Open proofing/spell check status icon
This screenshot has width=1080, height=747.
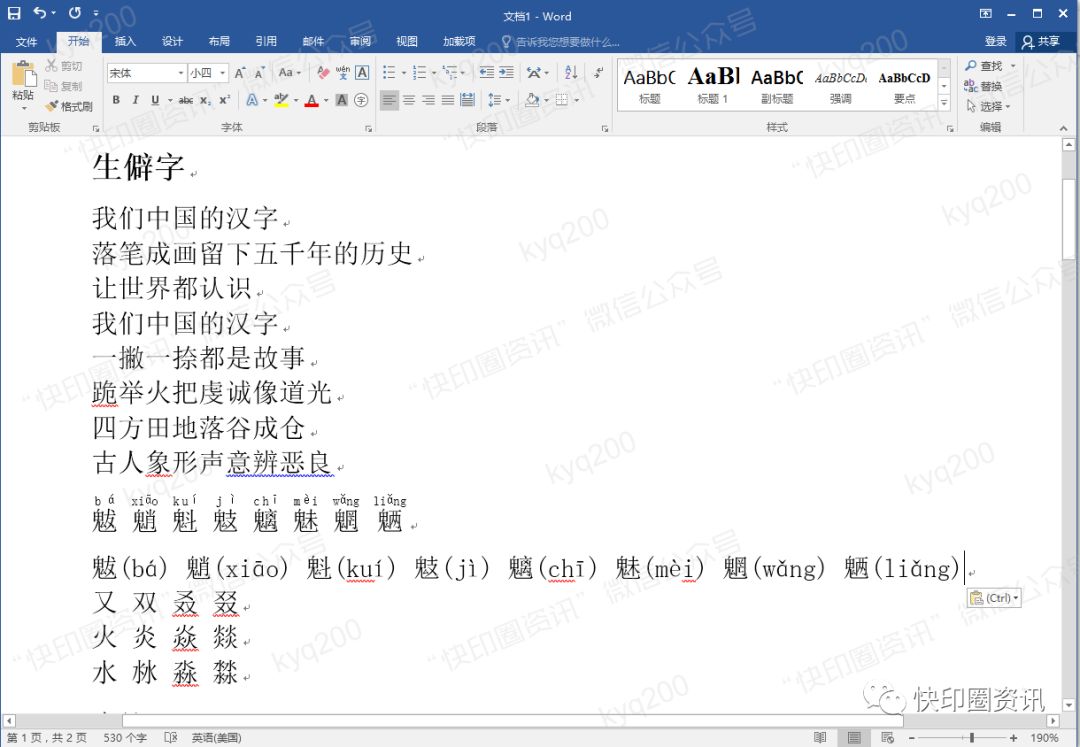pos(171,737)
